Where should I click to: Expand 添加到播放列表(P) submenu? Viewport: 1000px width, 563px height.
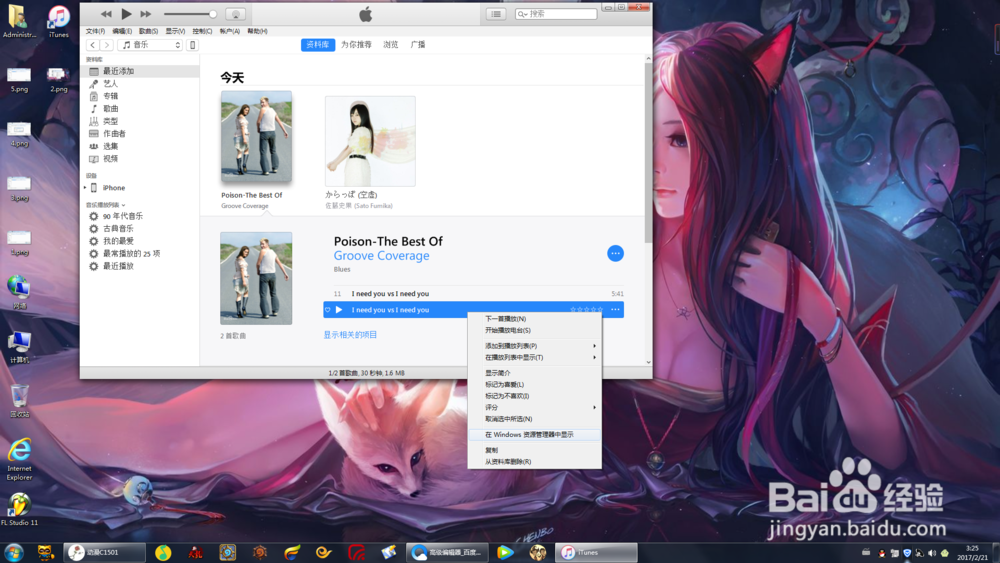coord(534,346)
